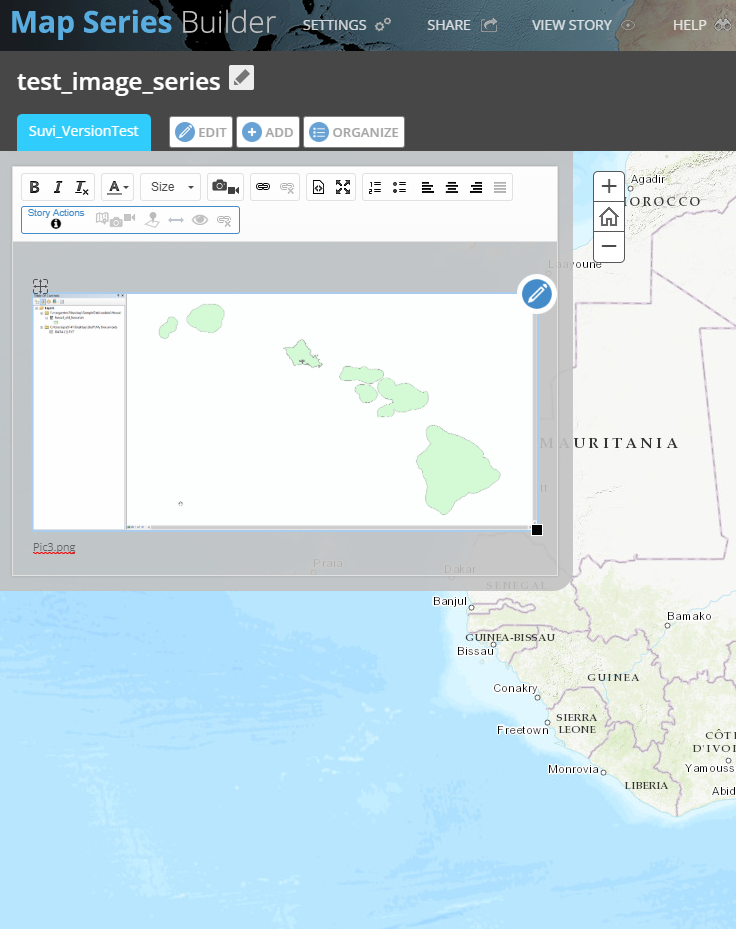Center align text
The height and width of the screenshot is (929, 736).
[452, 187]
